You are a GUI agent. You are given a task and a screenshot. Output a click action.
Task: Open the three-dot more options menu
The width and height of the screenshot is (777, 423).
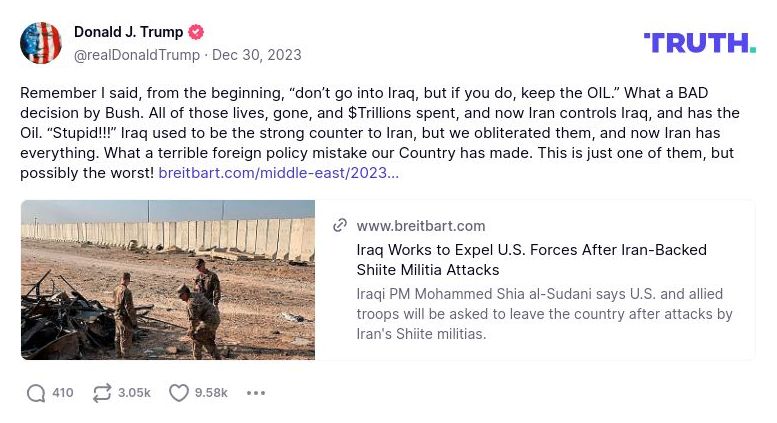(256, 393)
